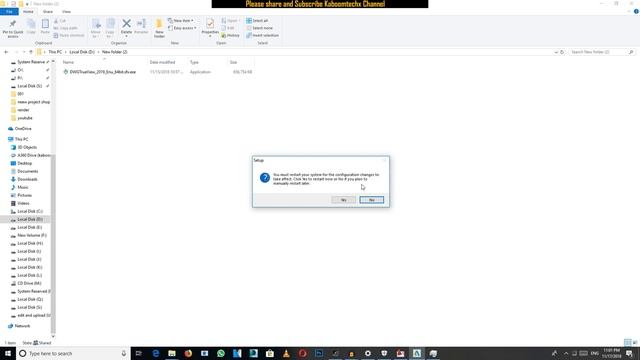
Task: Show hidden system tray icons
Action: tap(566, 353)
